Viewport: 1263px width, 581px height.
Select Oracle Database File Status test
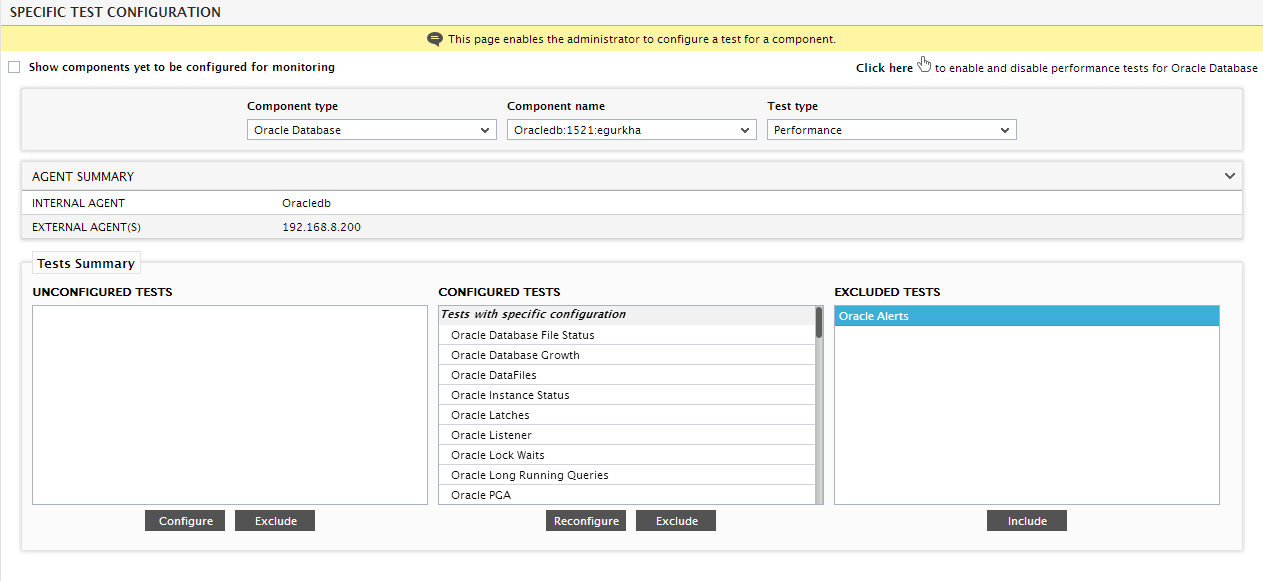point(627,335)
